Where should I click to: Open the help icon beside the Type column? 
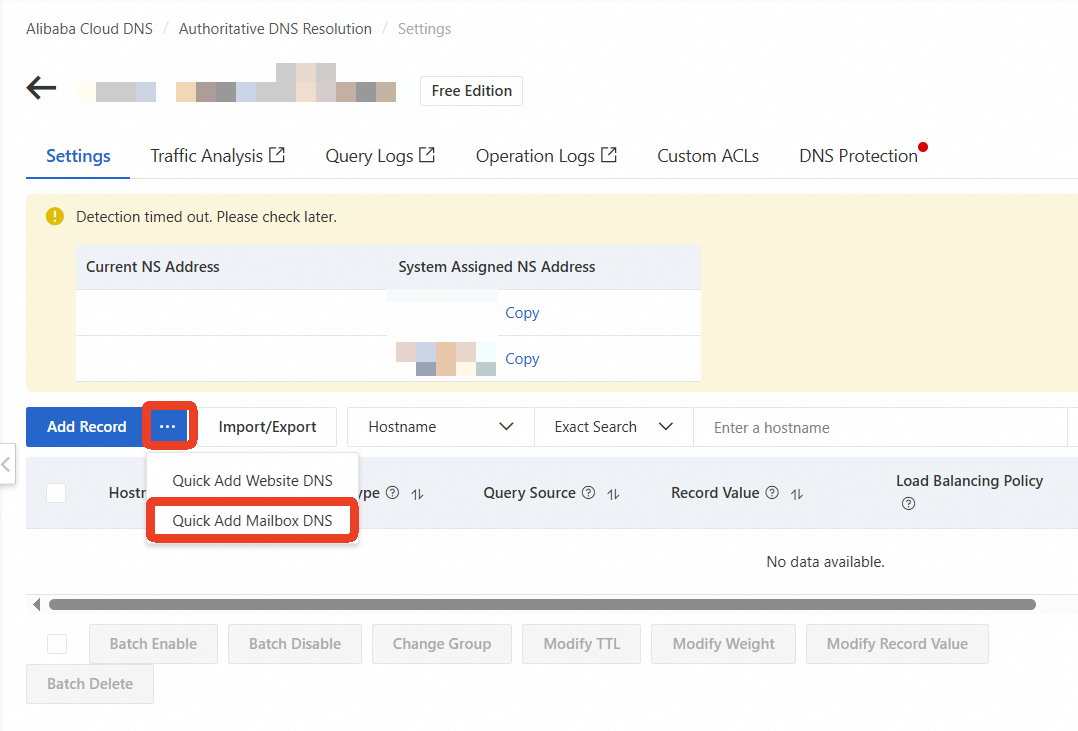393,492
